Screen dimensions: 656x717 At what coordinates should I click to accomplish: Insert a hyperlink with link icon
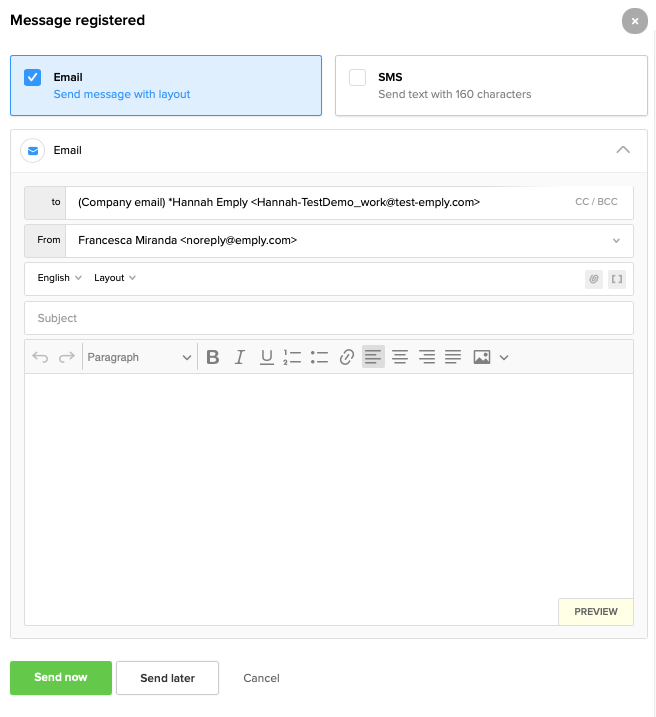point(347,357)
